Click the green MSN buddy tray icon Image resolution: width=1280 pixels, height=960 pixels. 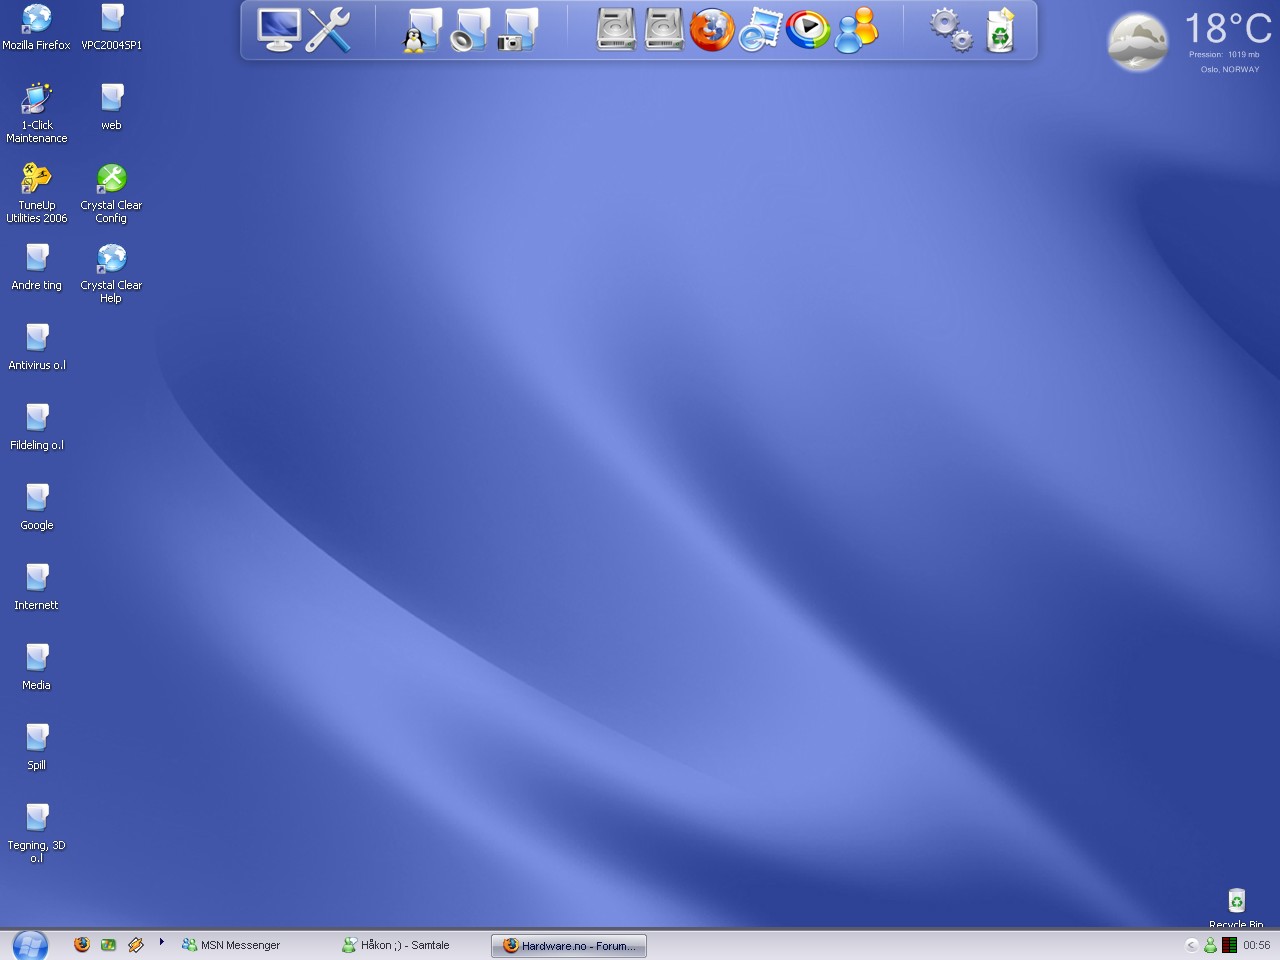click(x=1210, y=945)
